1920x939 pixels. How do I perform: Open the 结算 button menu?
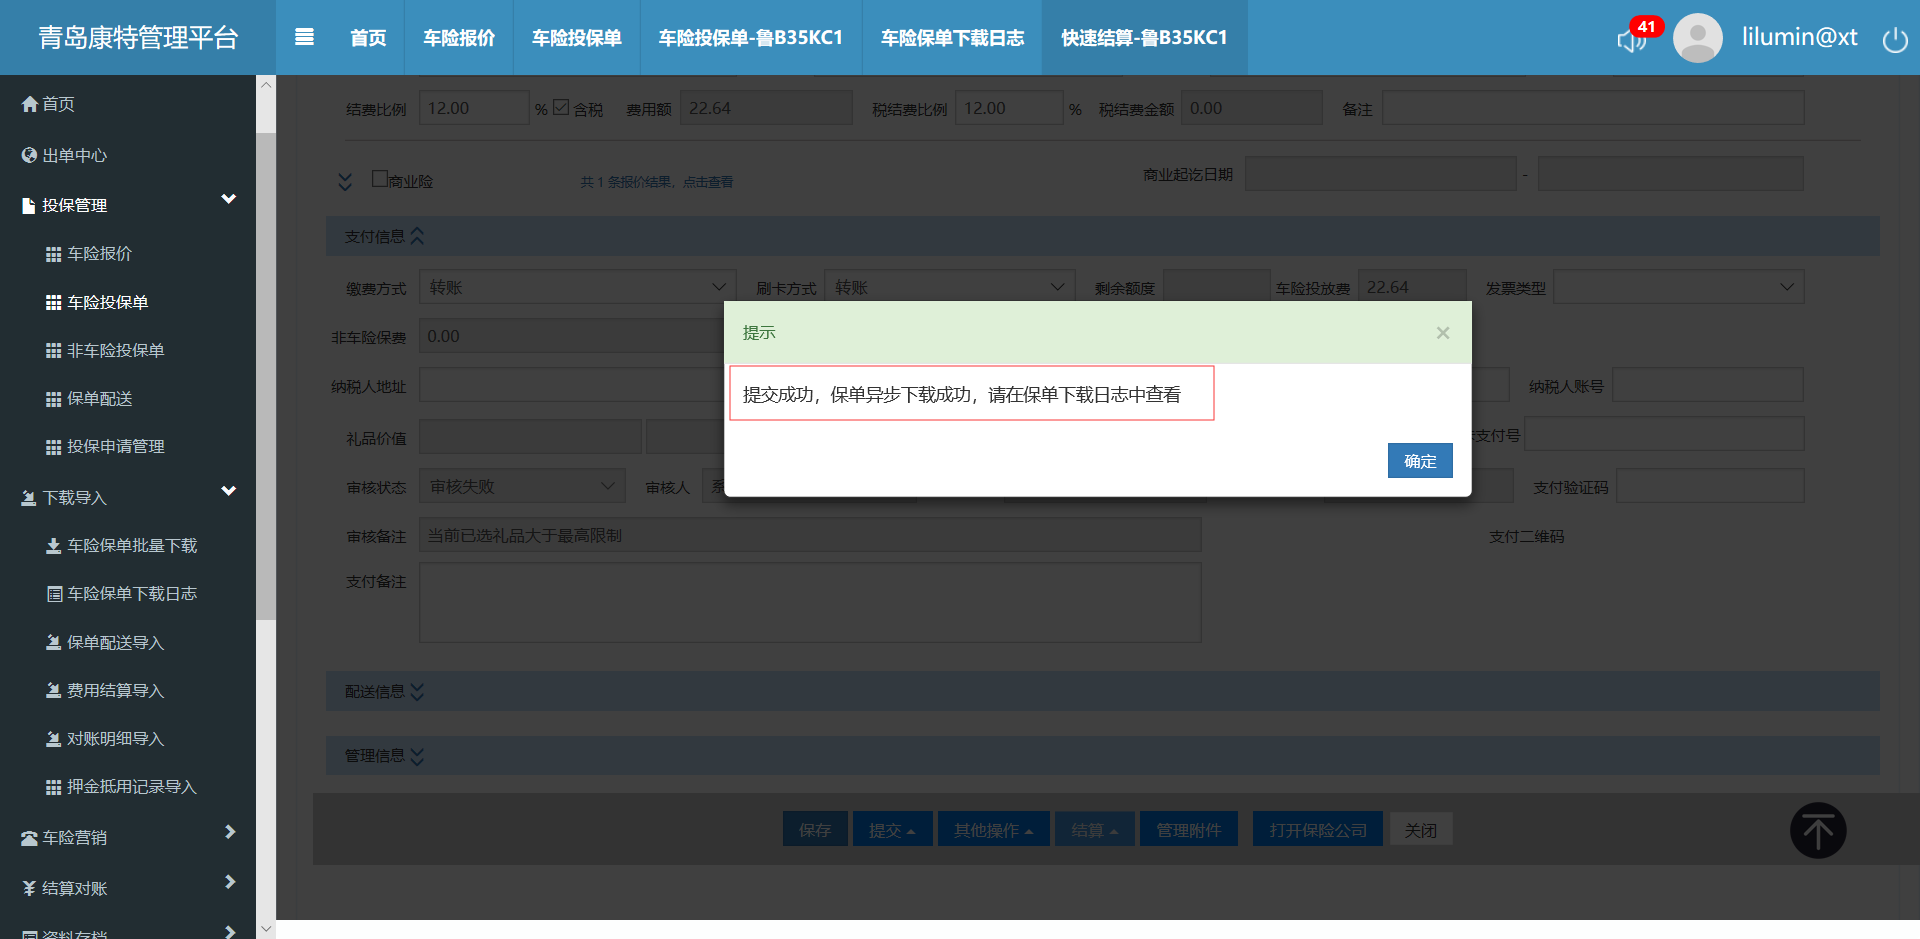1095,830
